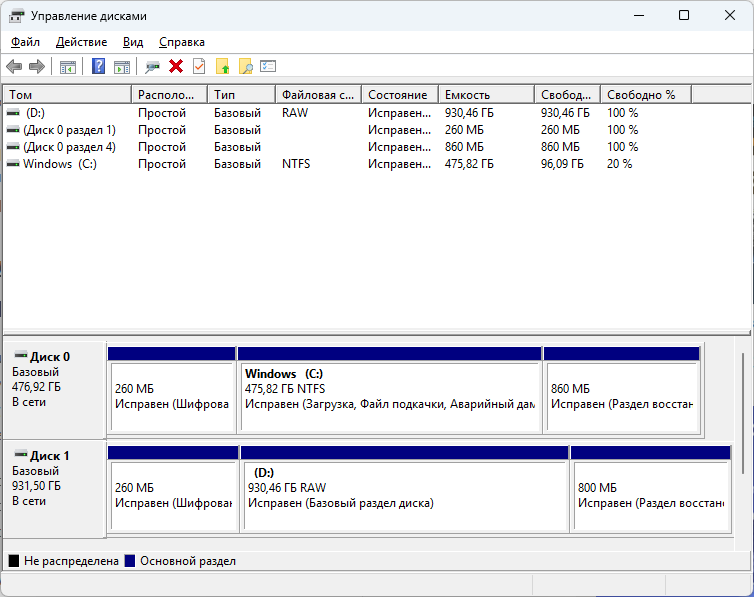Image resolution: width=754 pixels, height=597 pixels.
Task: Click the yellow folder with magnifier icon
Action: pyautogui.click(x=246, y=66)
